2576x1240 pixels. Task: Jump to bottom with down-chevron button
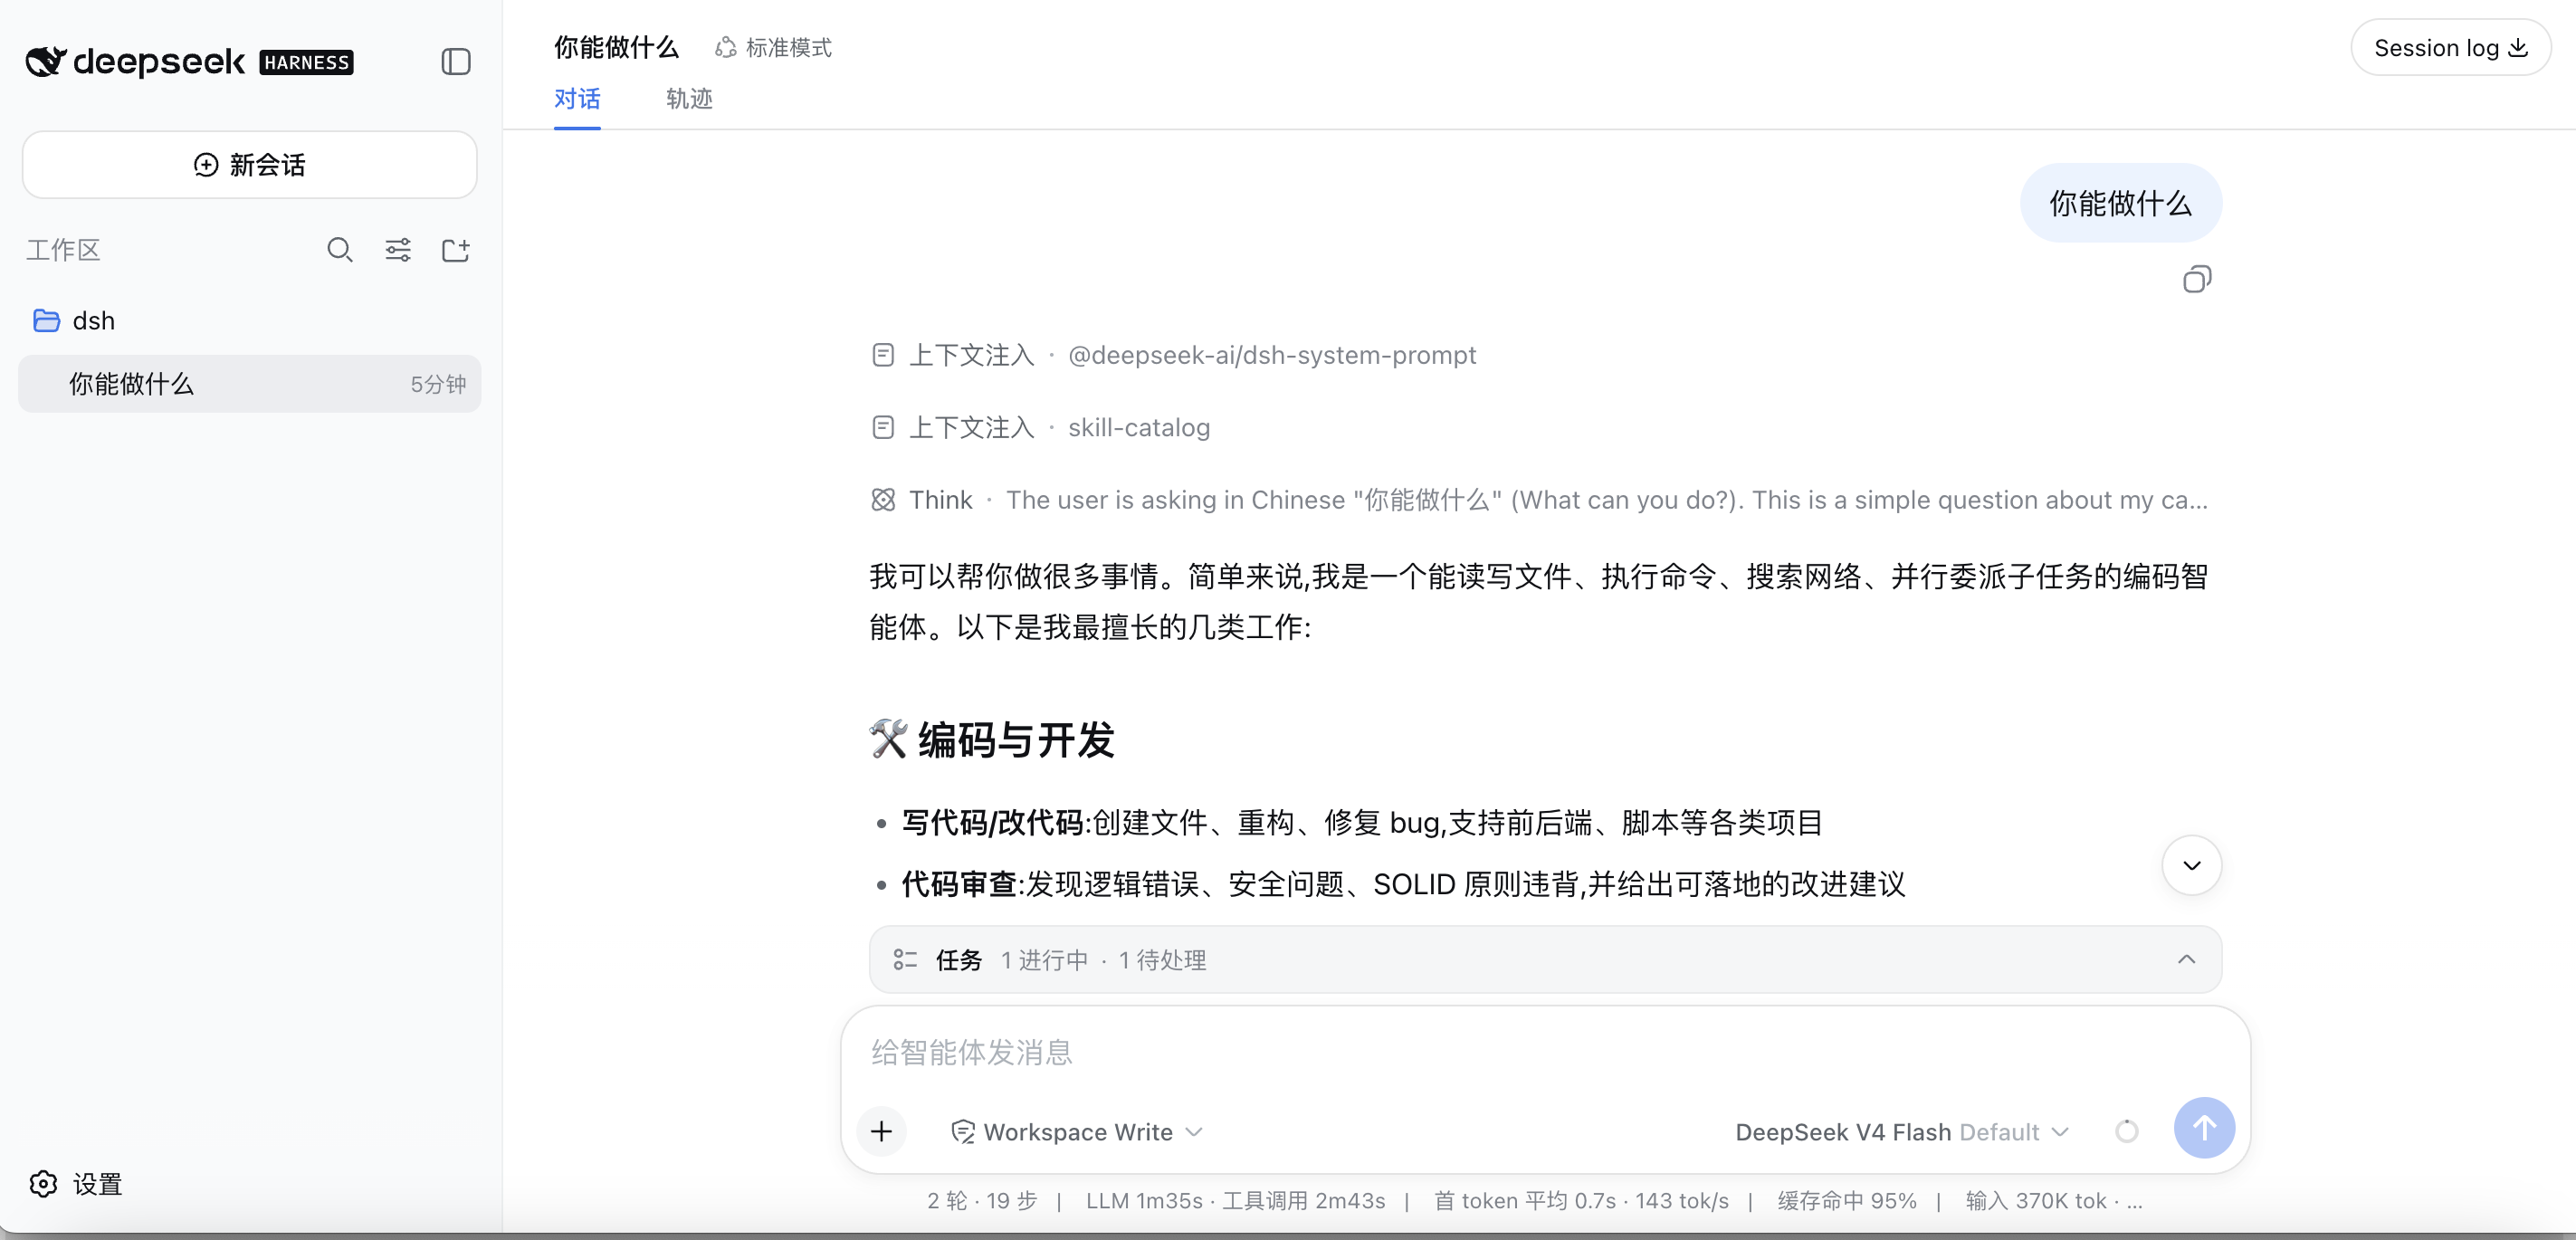click(x=2192, y=866)
